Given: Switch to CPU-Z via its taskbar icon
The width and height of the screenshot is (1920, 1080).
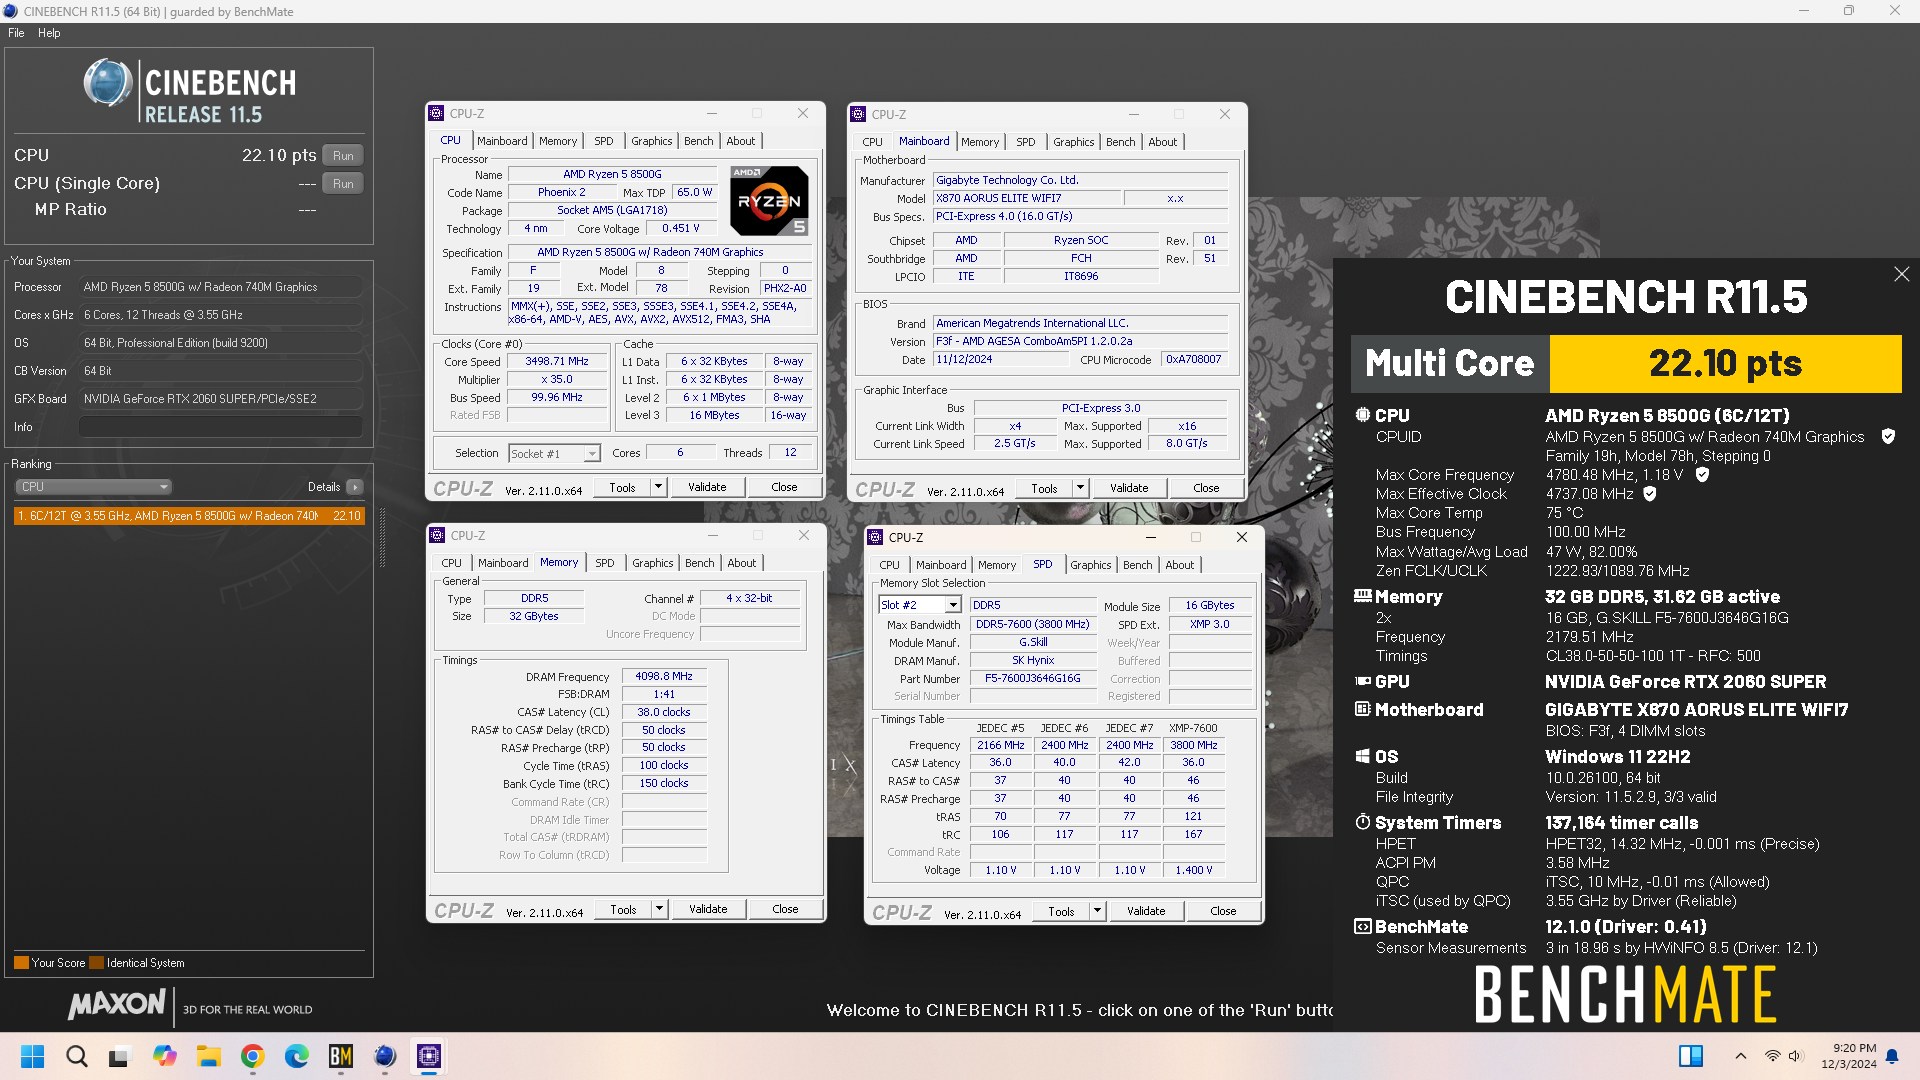Looking at the screenshot, I should 429,1056.
